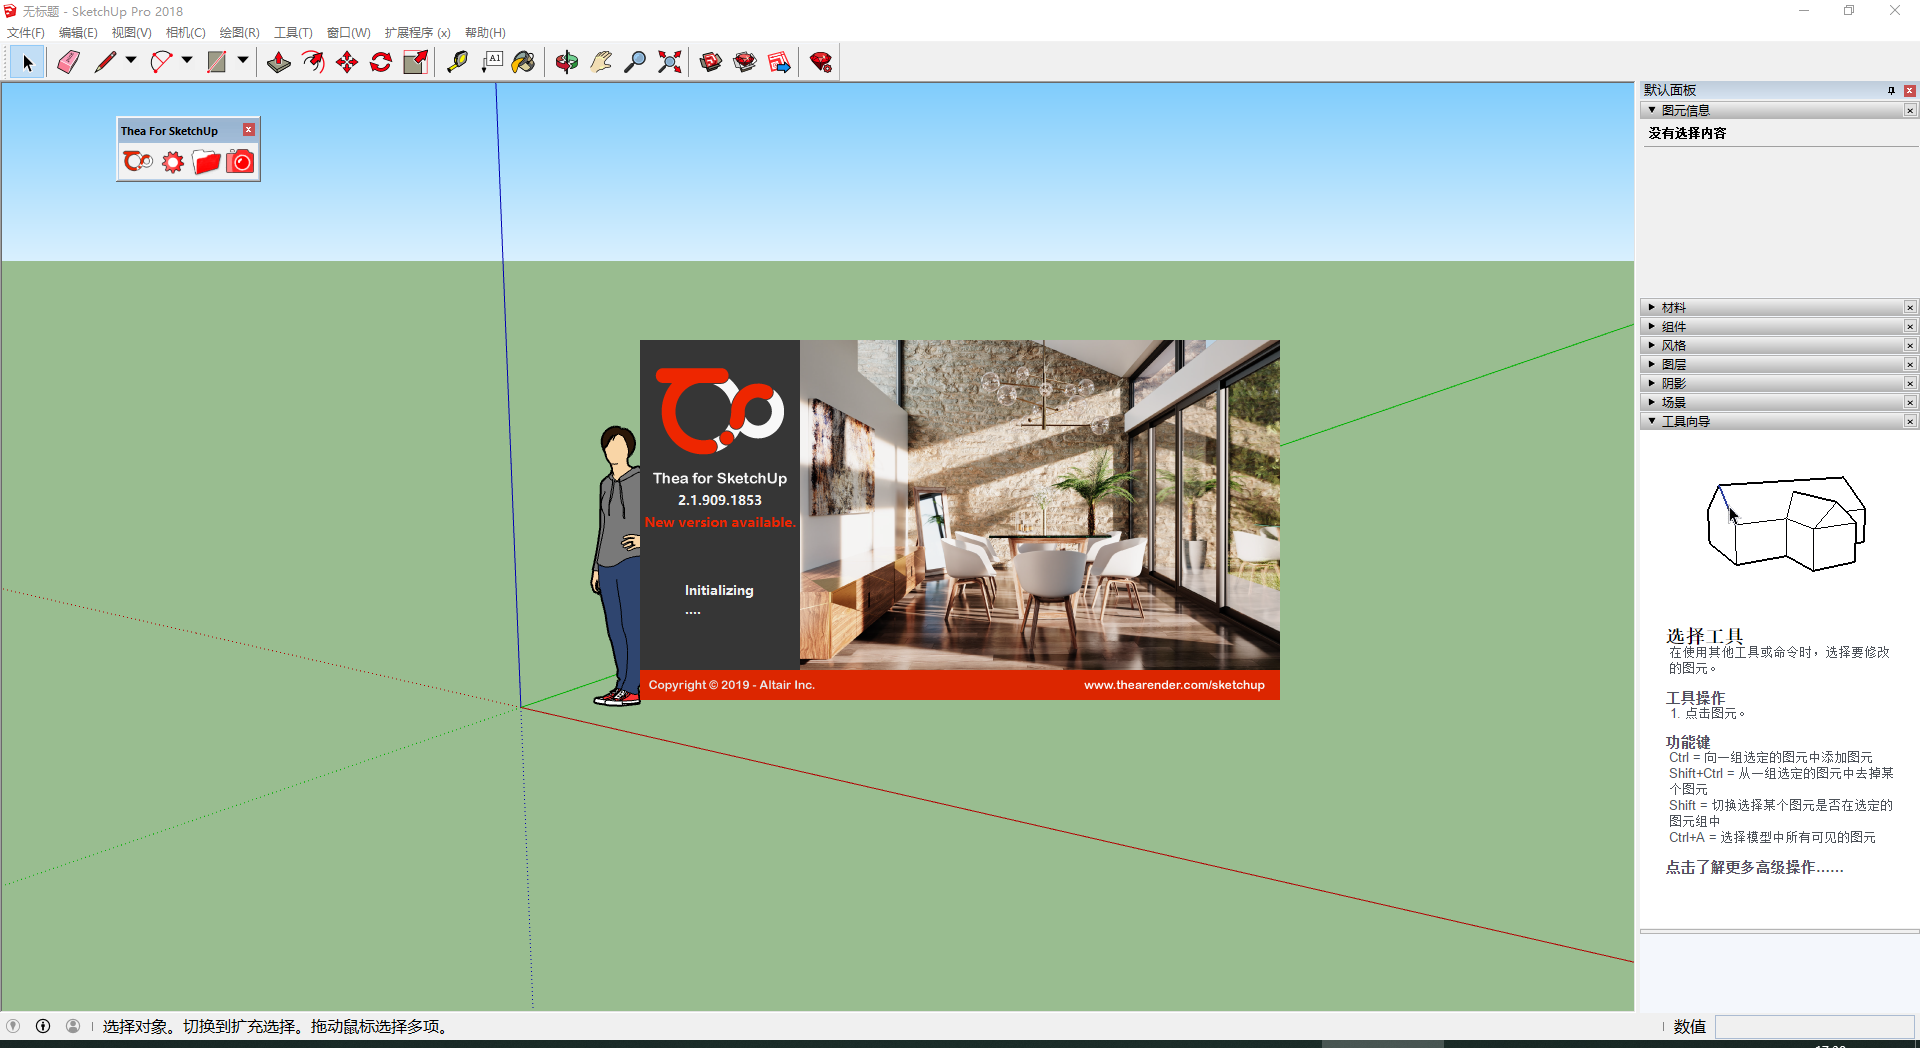1920x1048 pixels.
Task: Open the Thea rendering window icon
Action: [138, 162]
